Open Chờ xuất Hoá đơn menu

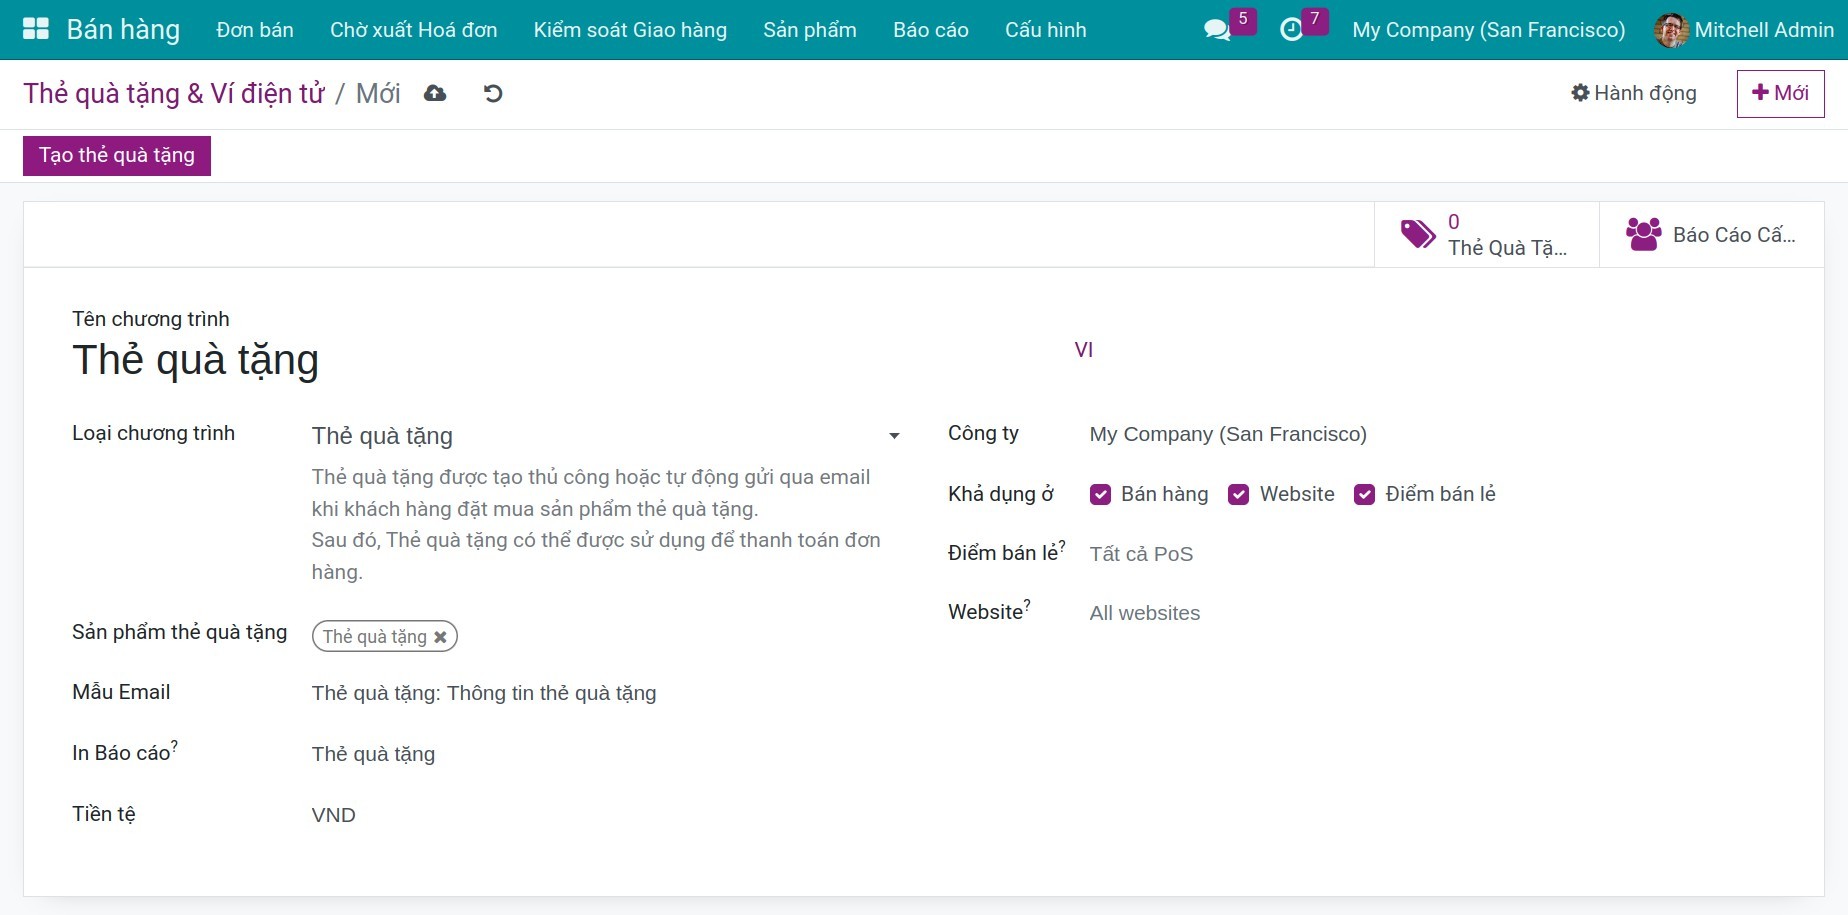414,30
